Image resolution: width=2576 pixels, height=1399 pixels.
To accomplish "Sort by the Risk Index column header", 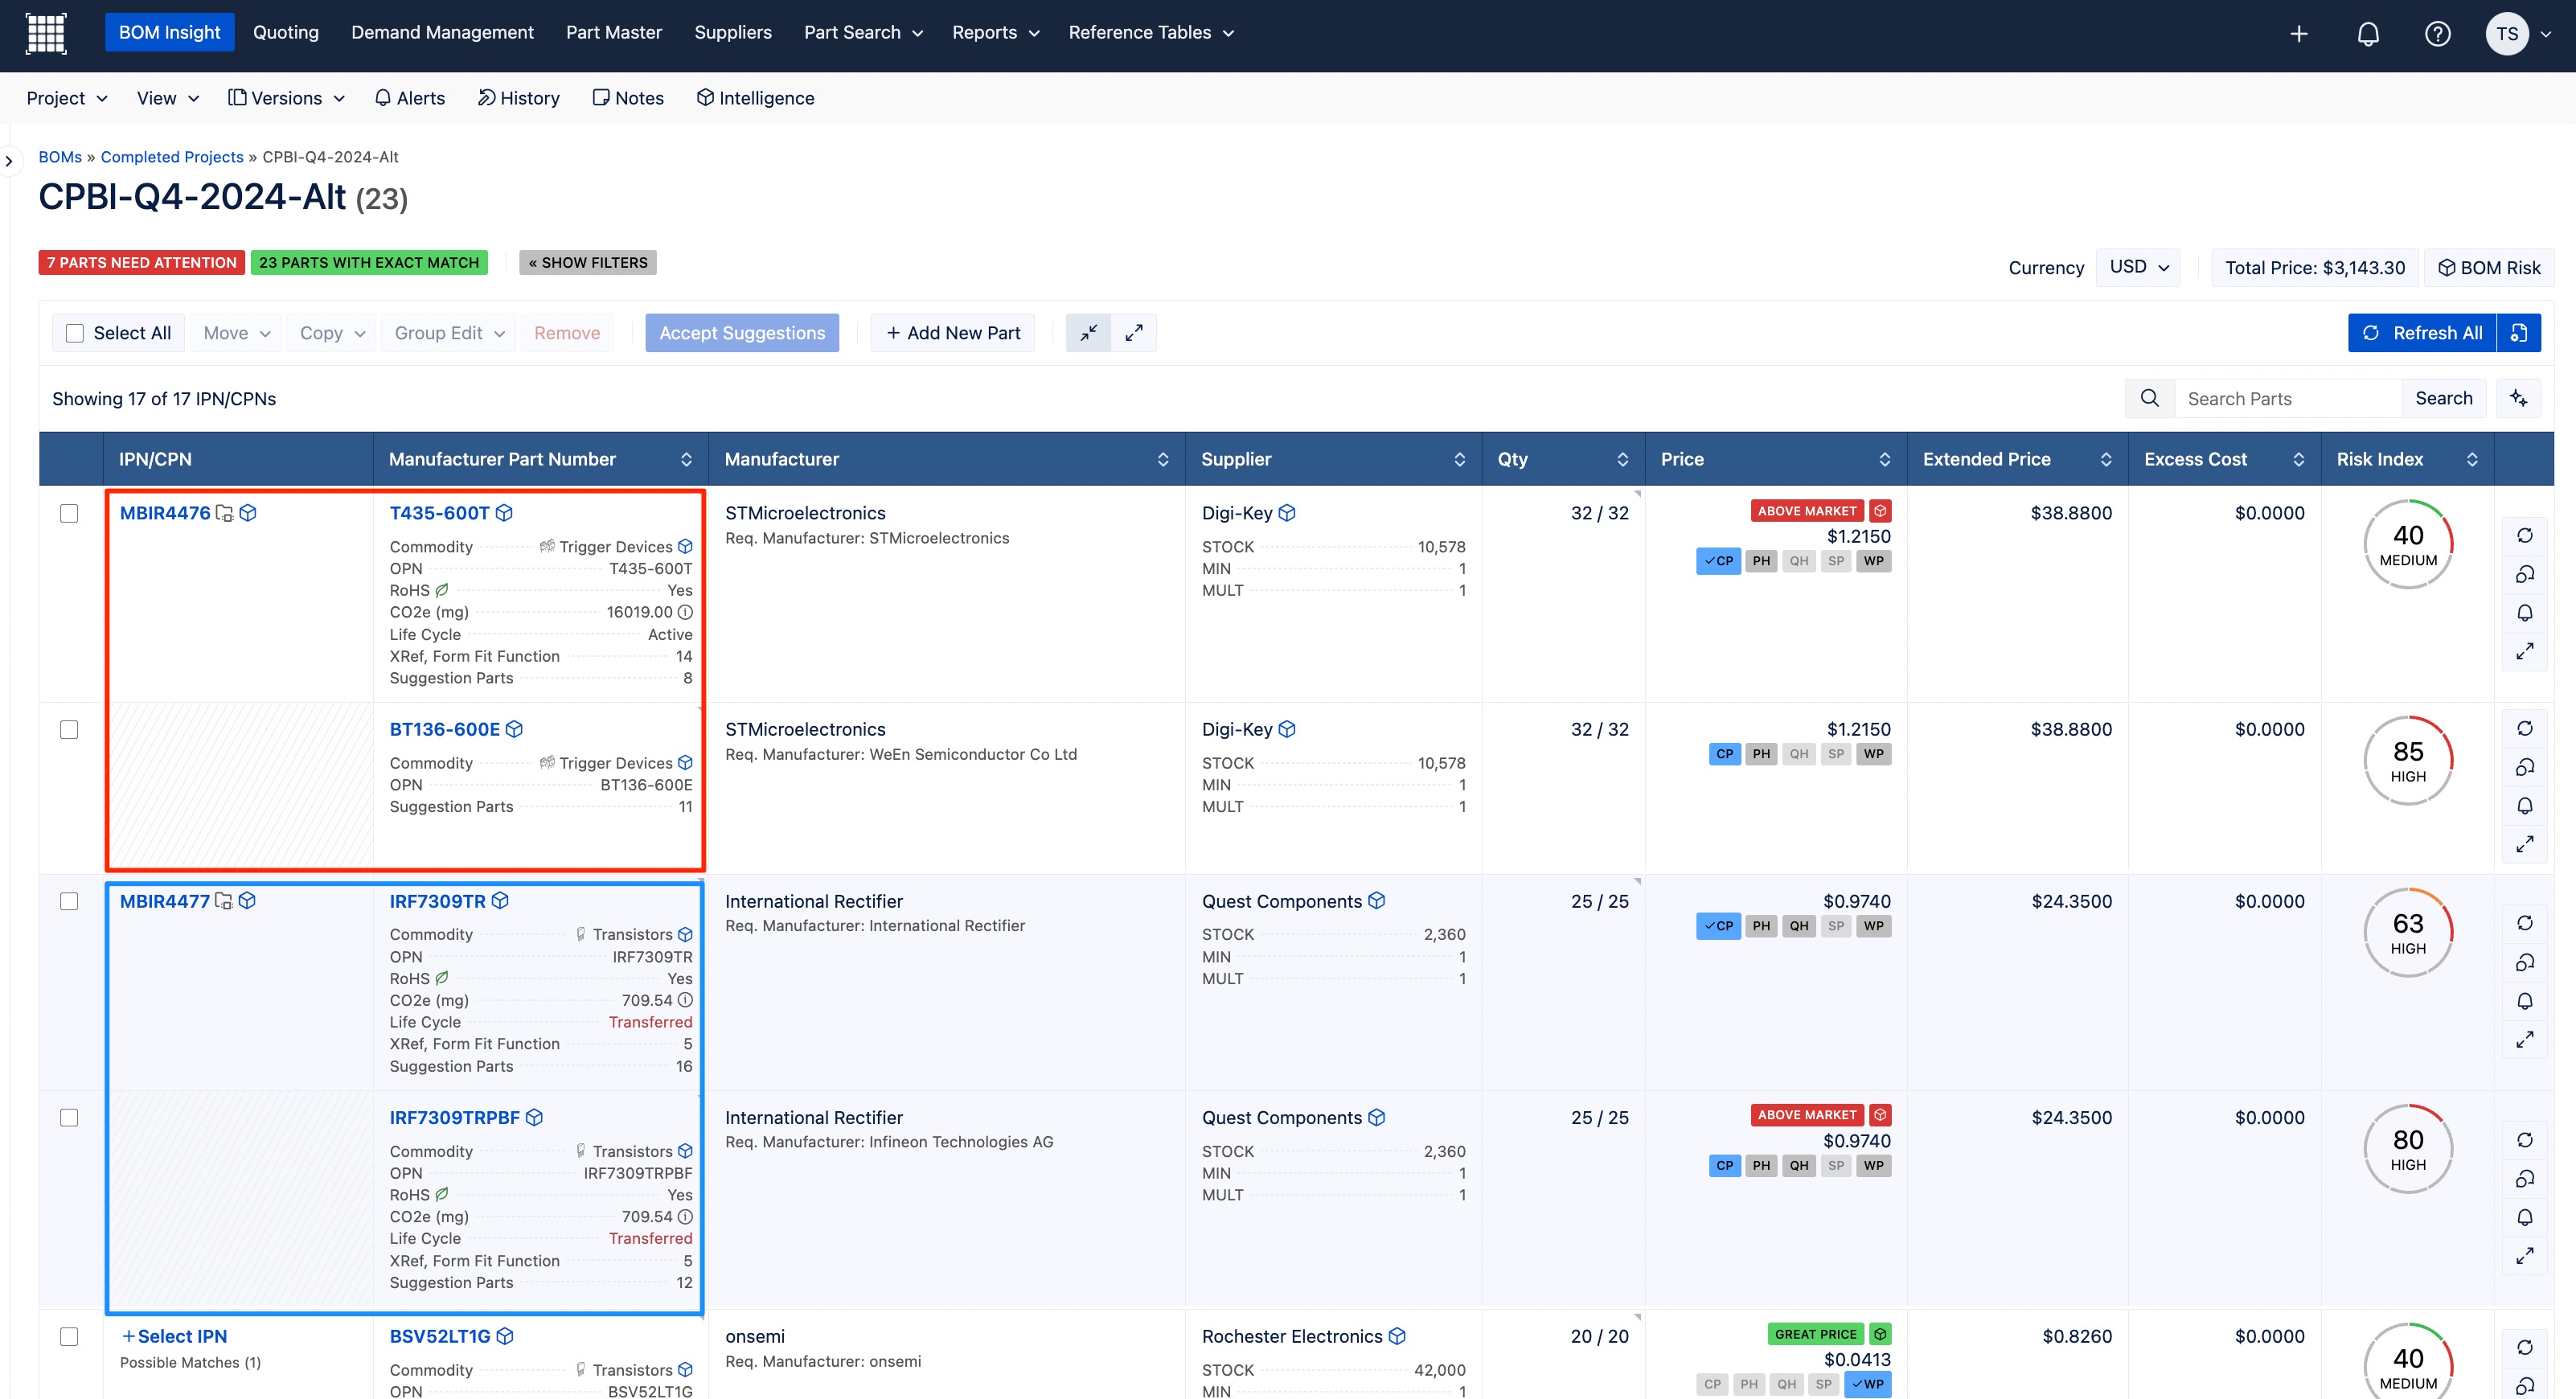I will (2407, 459).
